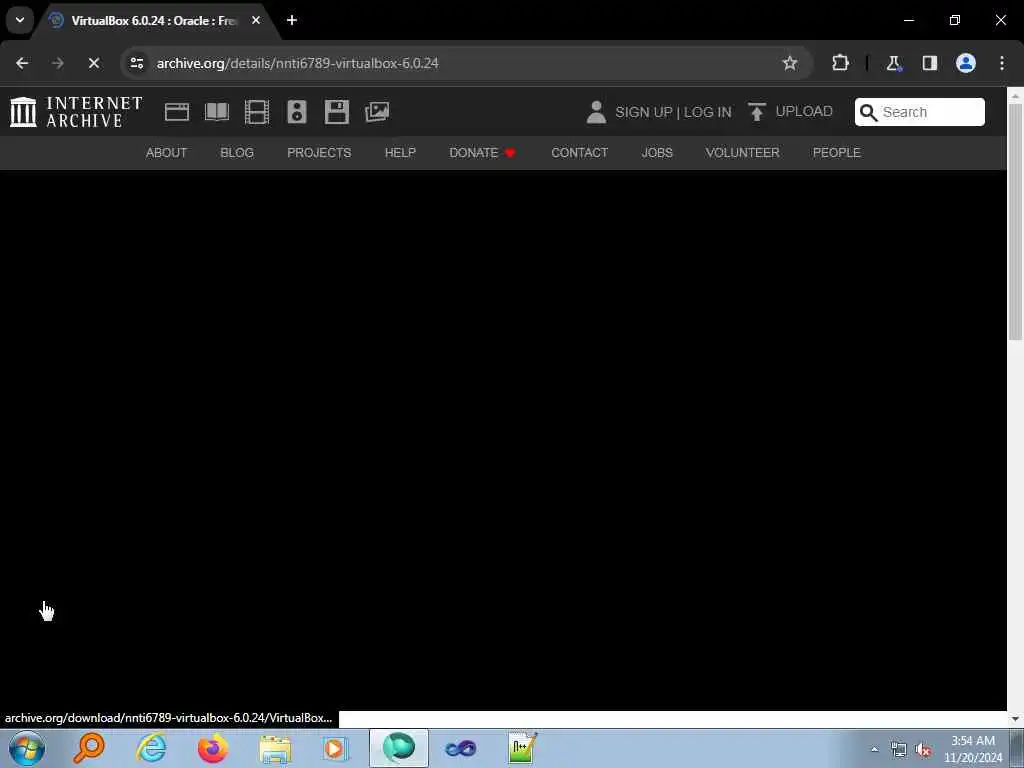Open the ABOUT menu item

(166, 153)
